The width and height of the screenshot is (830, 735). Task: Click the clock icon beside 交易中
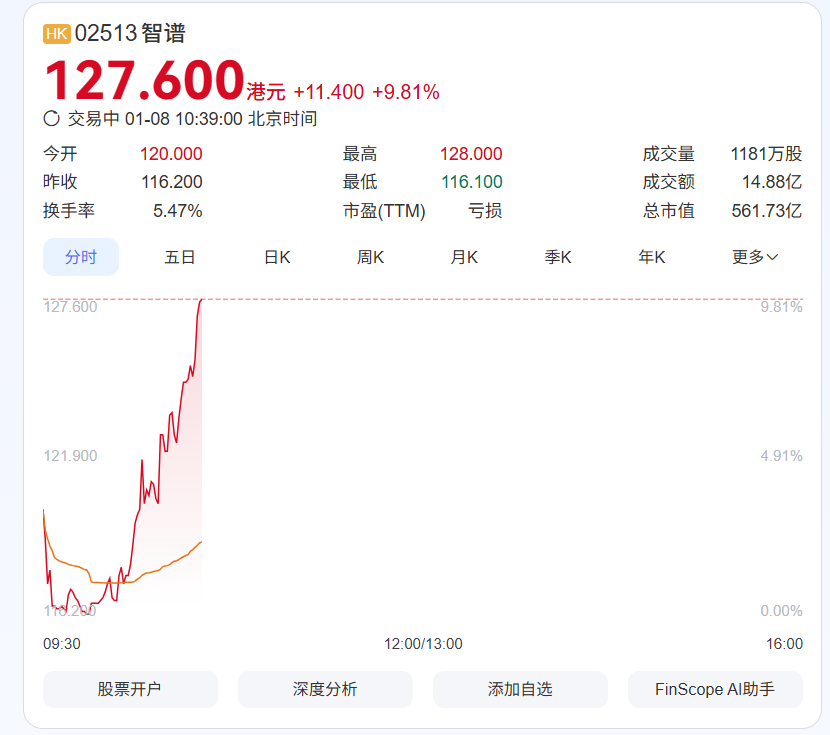52,119
